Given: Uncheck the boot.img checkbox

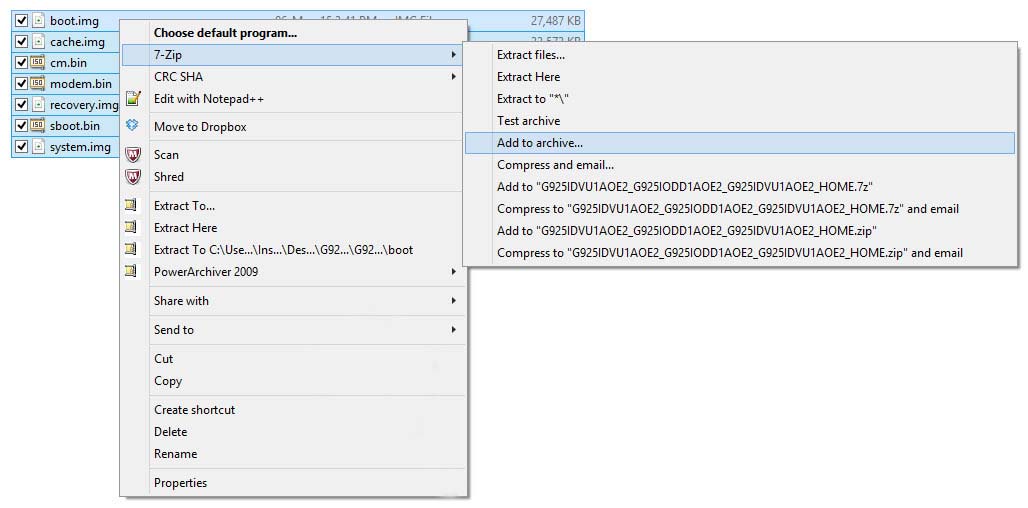Looking at the screenshot, I should click(21, 21).
